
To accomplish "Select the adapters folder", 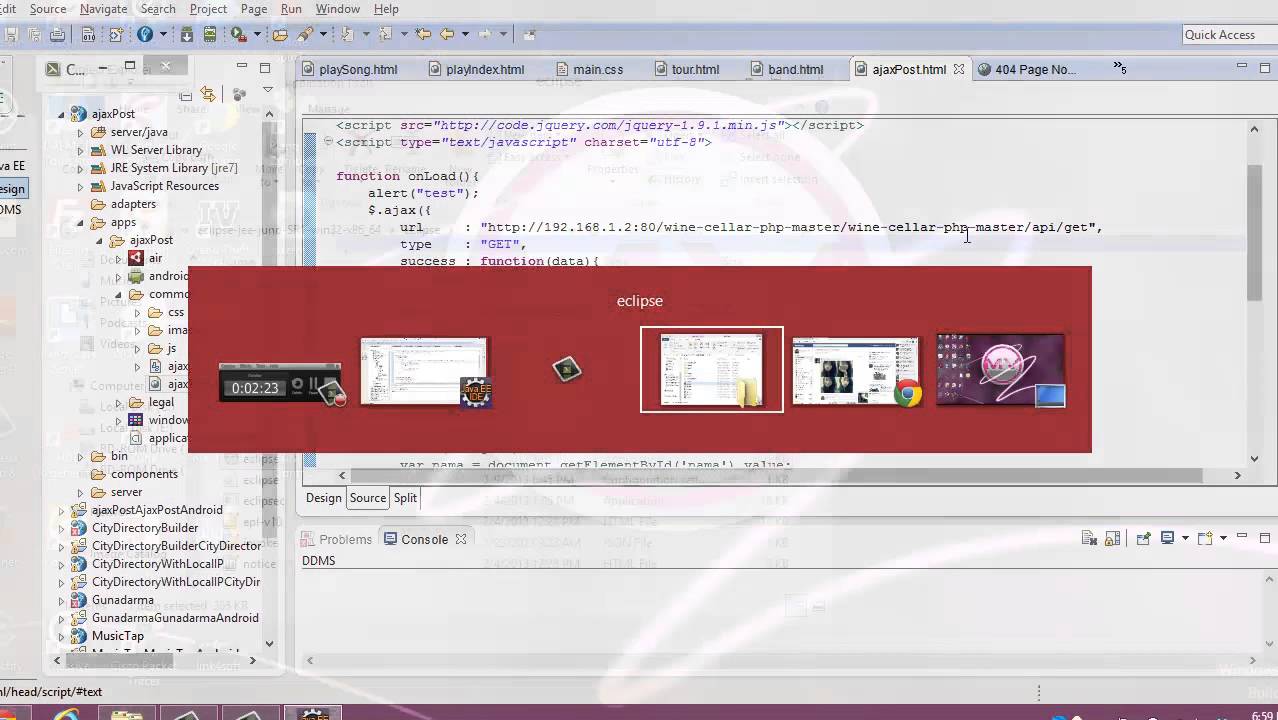I will tap(133, 204).
